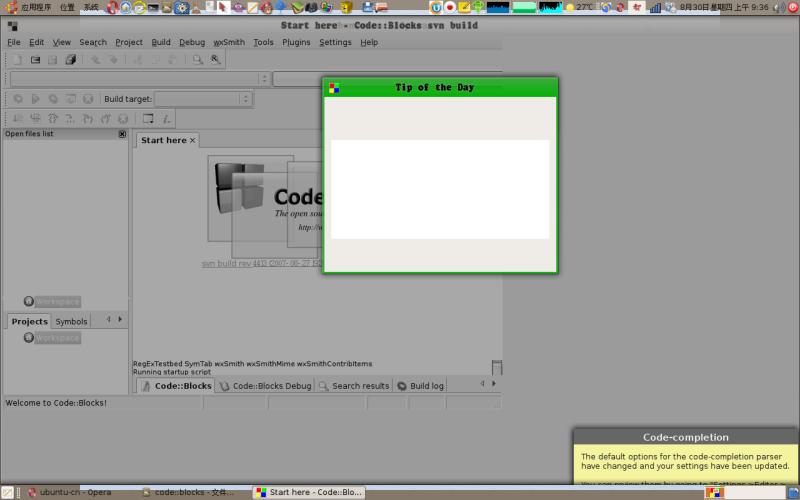
Task: Click the left arrow of the log tabs
Action: pyautogui.click(x=482, y=383)
